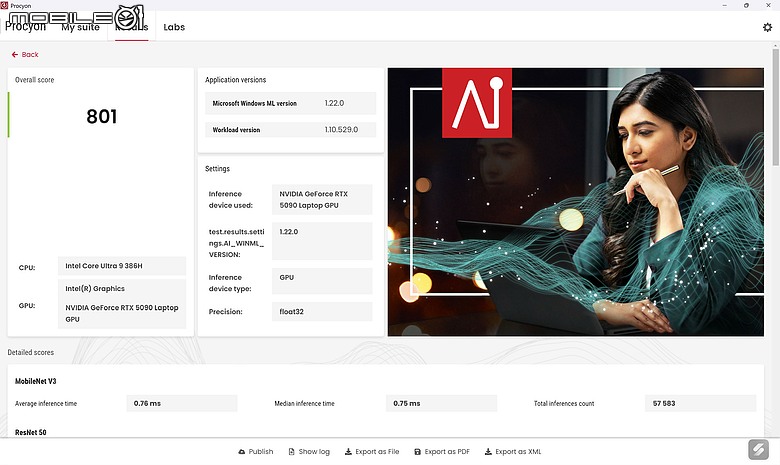Screen dimensions: 780x465
Task: Switch to the Labs tab
Action: pyautogui.click(x=174, y=27)
